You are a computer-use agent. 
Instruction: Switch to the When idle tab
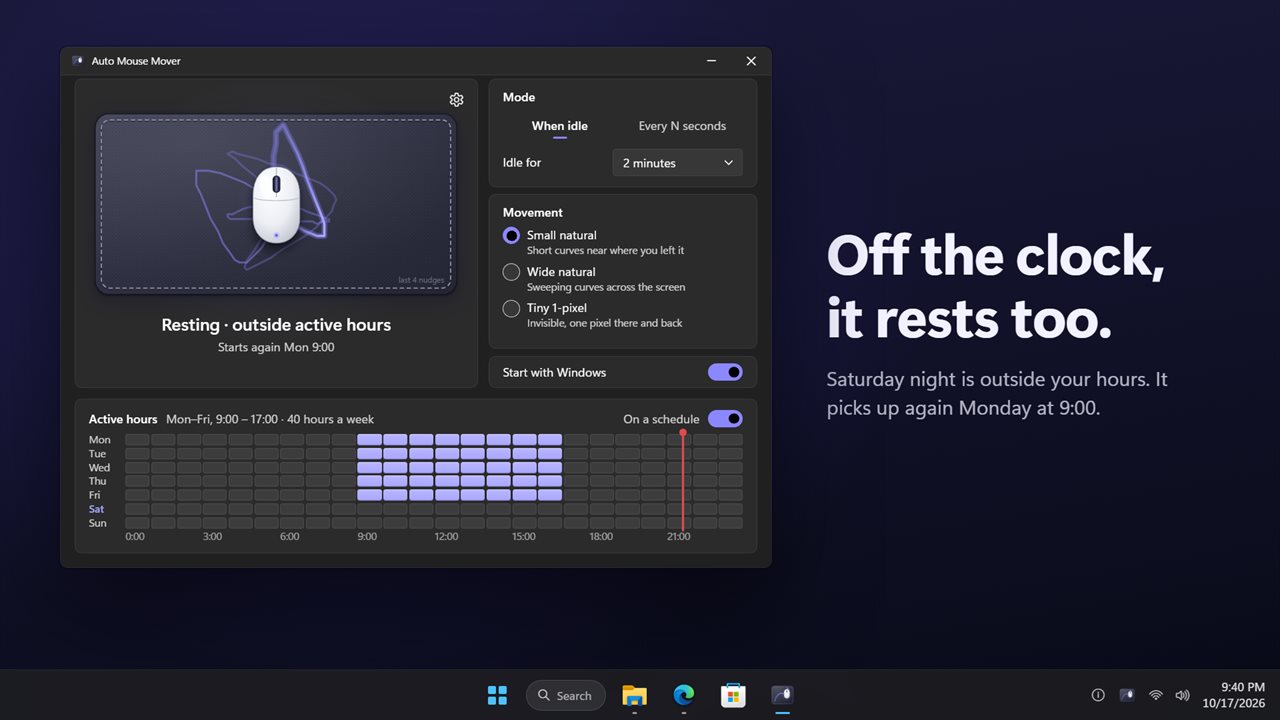tap(560, 126)
